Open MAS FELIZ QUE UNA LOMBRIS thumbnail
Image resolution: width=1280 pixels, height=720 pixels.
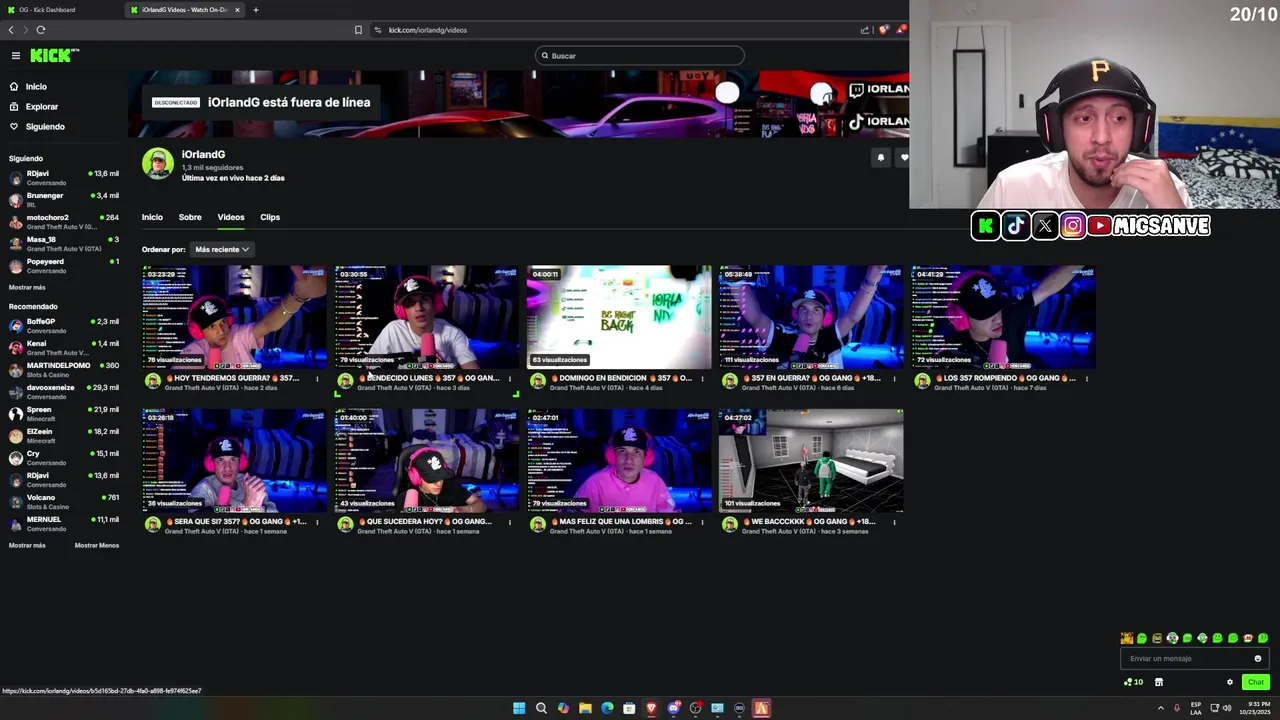tap(619, 460)
